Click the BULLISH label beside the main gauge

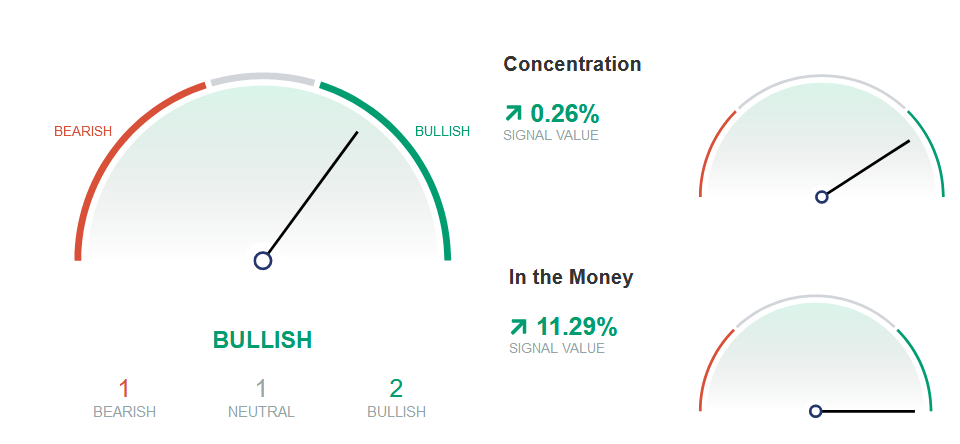tap(443, 131)
